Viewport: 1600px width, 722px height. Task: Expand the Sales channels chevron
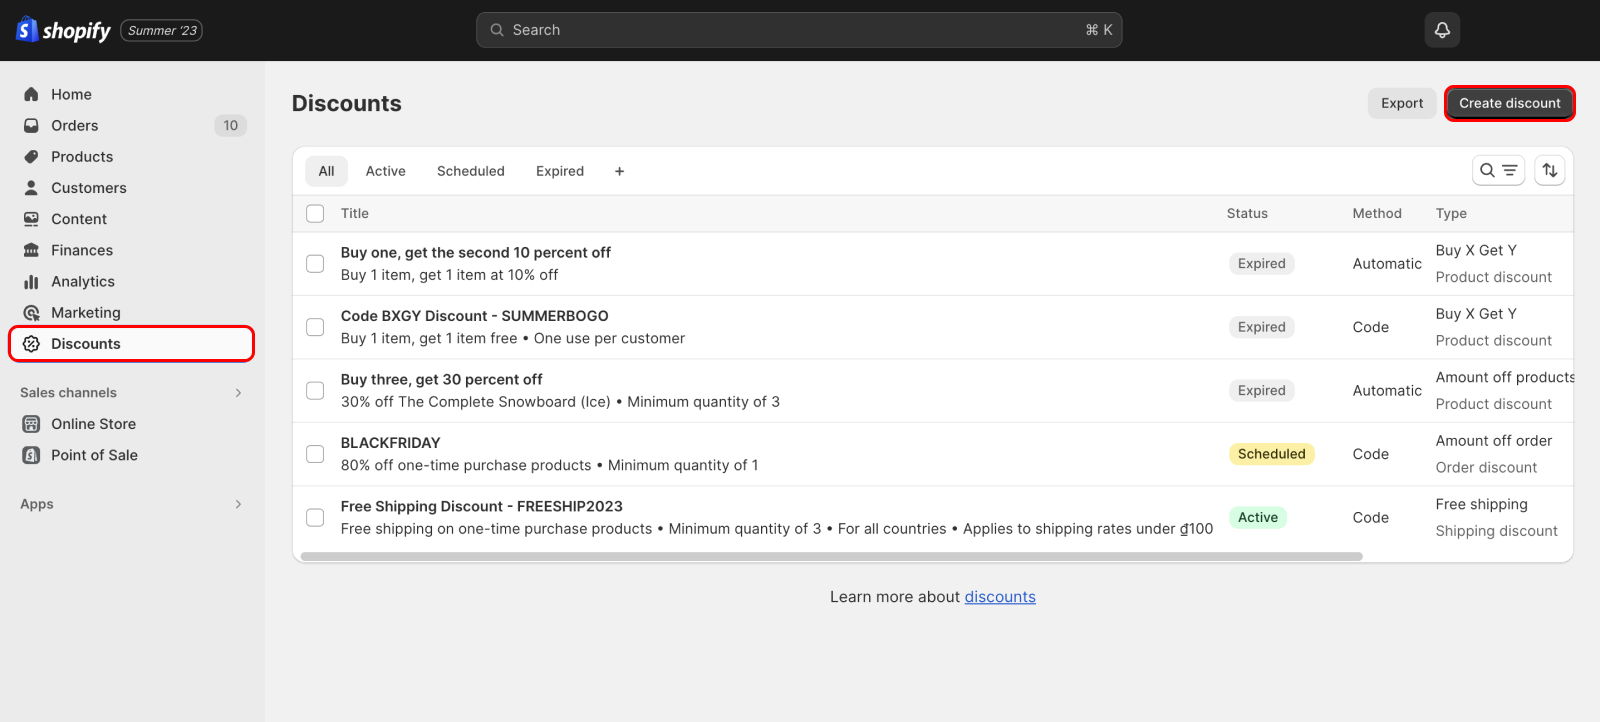[238, 392]
